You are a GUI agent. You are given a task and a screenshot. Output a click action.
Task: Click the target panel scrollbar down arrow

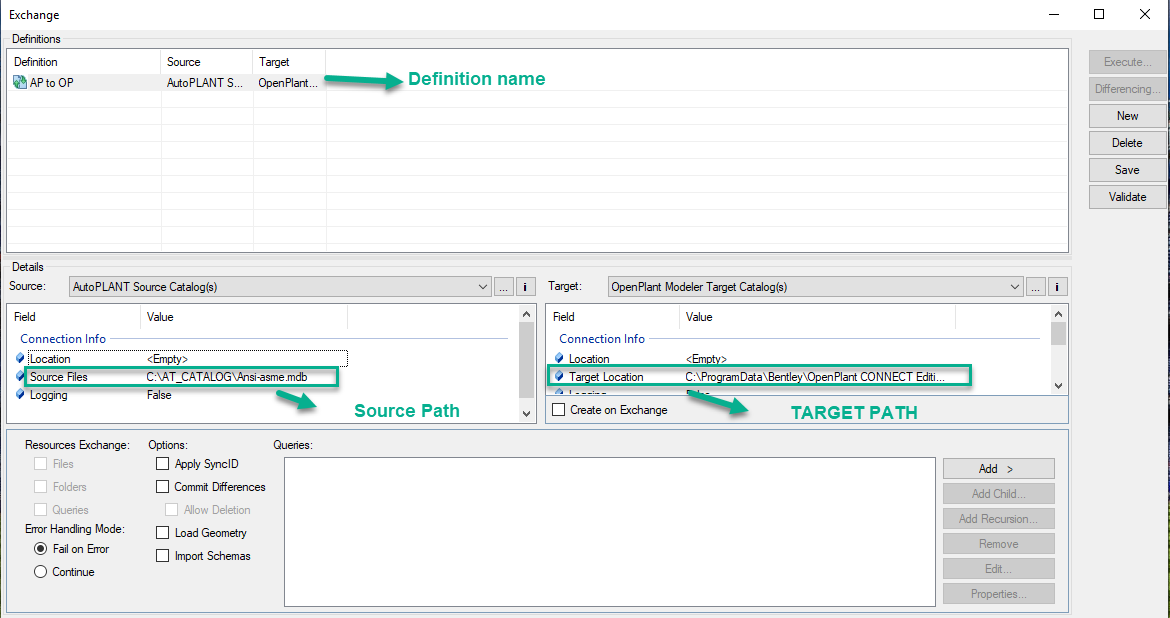coord(1058,386)
